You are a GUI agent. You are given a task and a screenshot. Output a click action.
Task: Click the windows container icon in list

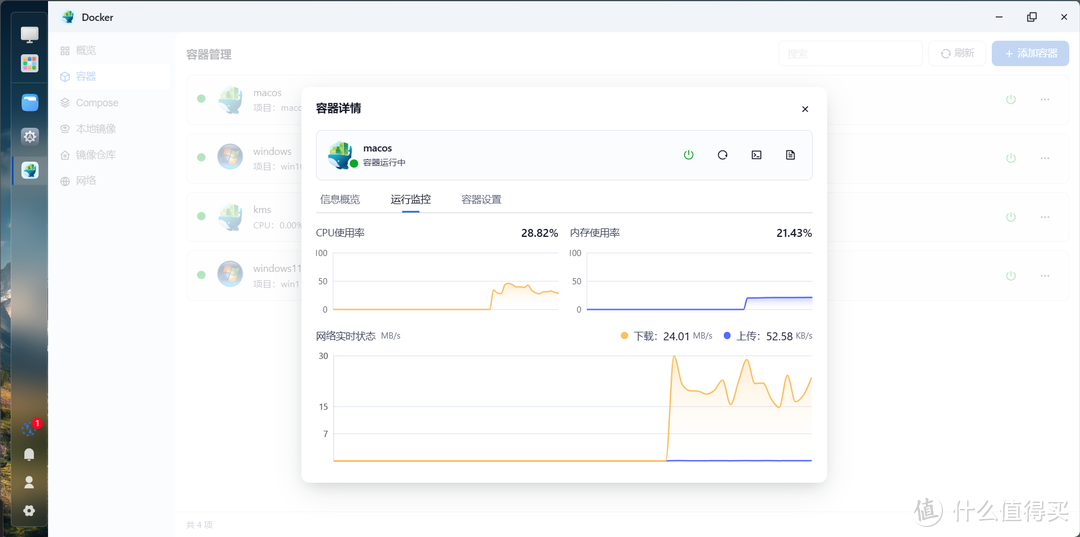pos(230,156)
